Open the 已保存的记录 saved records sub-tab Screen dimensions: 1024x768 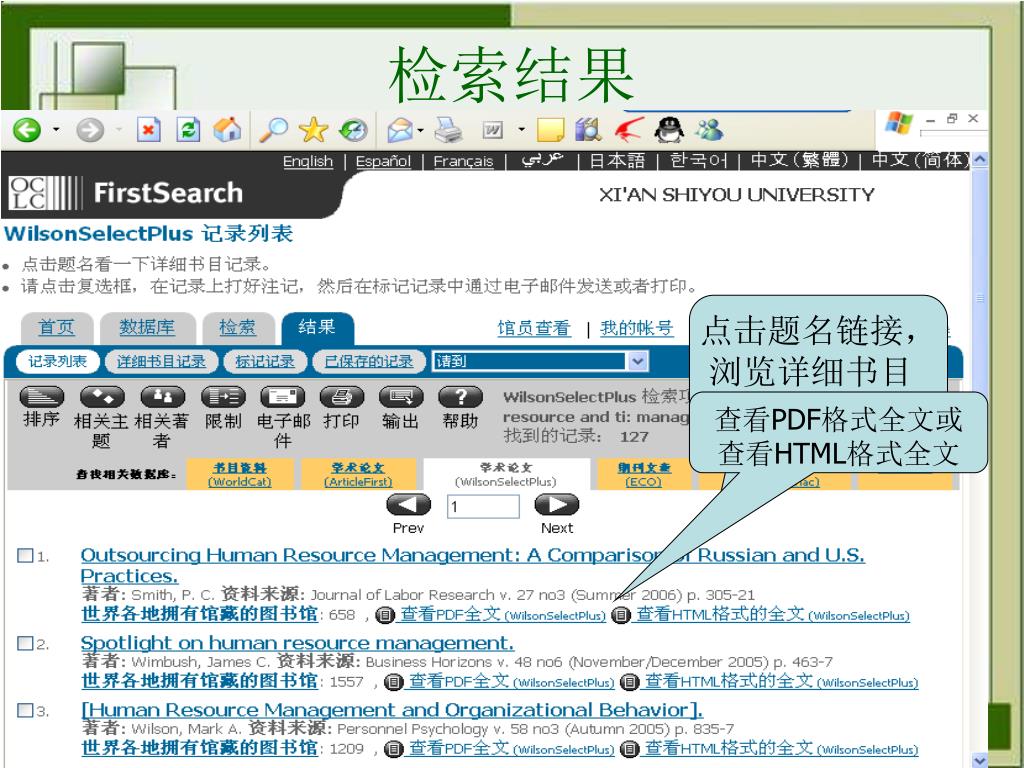pos(368,361)
